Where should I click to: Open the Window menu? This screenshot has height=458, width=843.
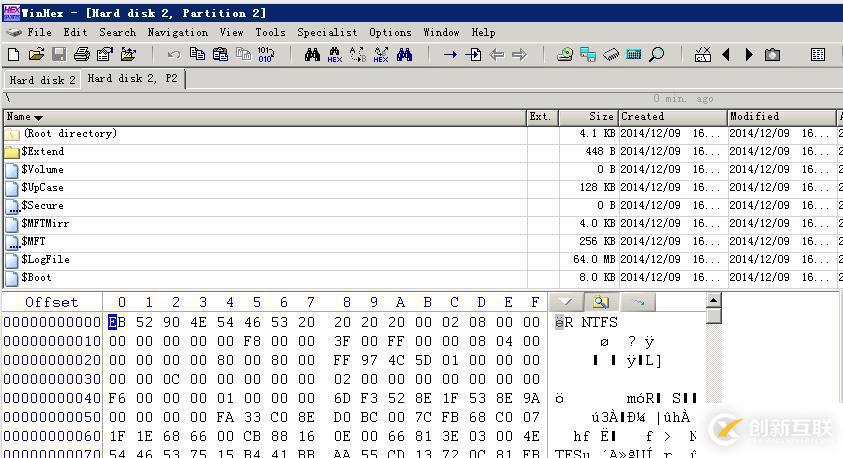tap(441, 32)
